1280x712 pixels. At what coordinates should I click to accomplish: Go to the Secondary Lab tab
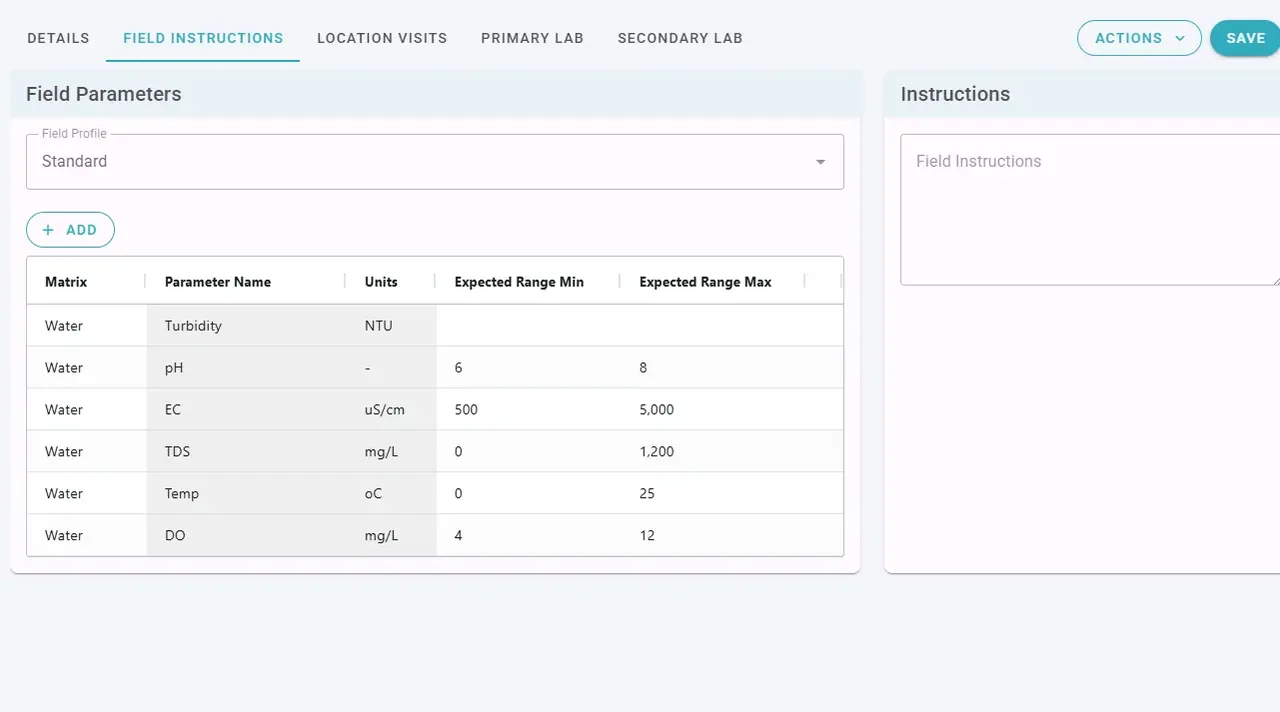click(x=680, y=38)
